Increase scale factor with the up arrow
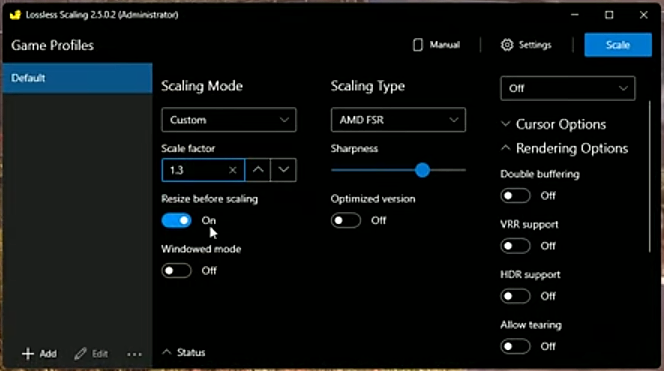This screenshot has width=664, height=371. pyautogui.click(x=258, y=170)
